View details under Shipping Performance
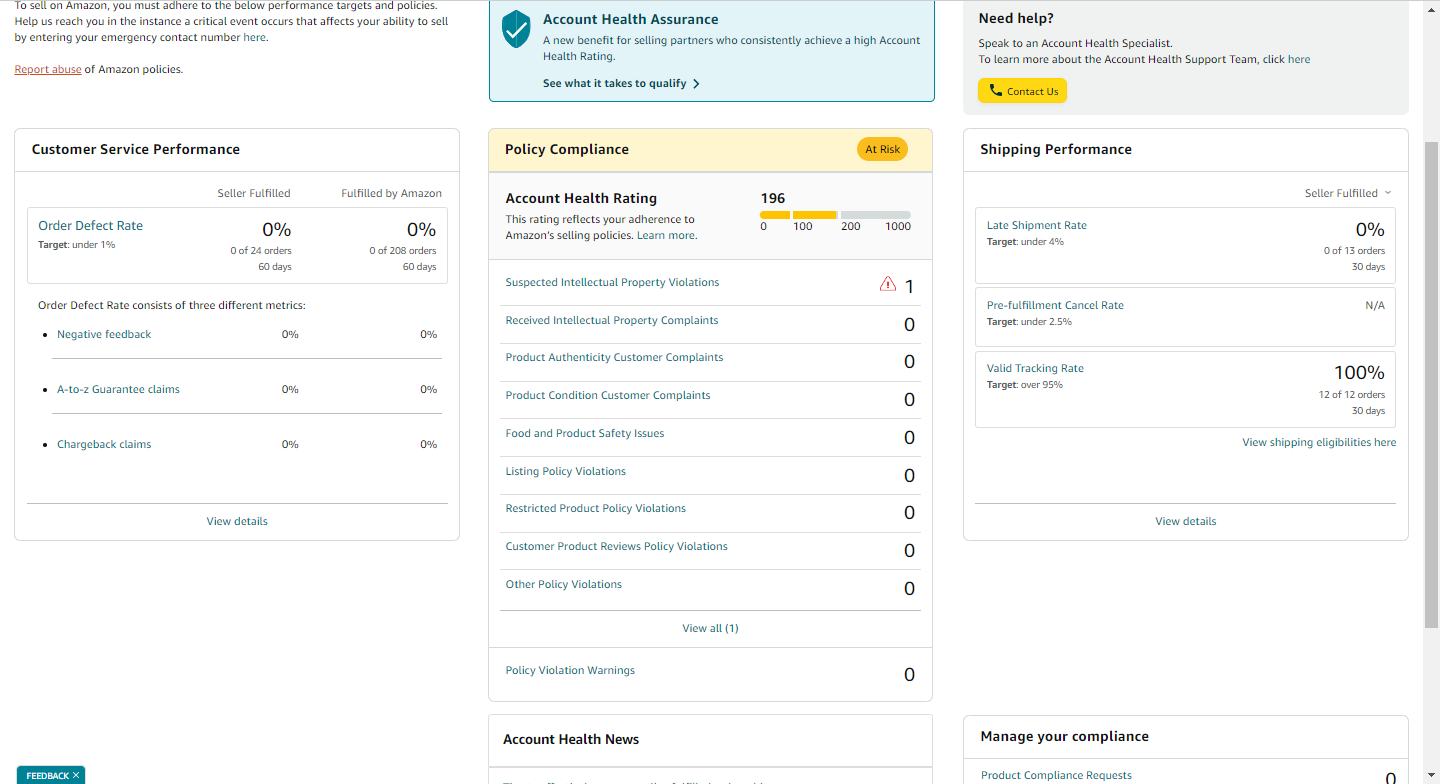The image size is (1440, 784). pyautogui.click(x=1186, y=521)
